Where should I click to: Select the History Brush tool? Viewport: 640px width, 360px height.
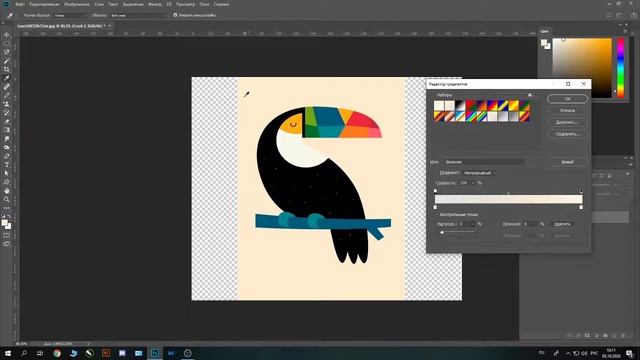(x=7, y=113)
